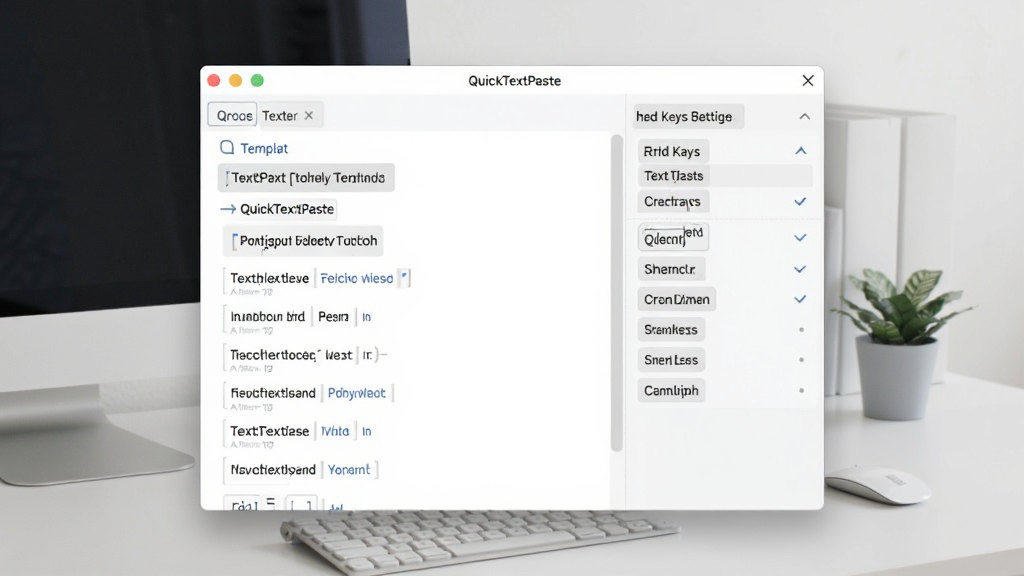1024x576 pixels.
Task: Collapse Rrid Kays section with blue chevron
Action: point(801,151)
